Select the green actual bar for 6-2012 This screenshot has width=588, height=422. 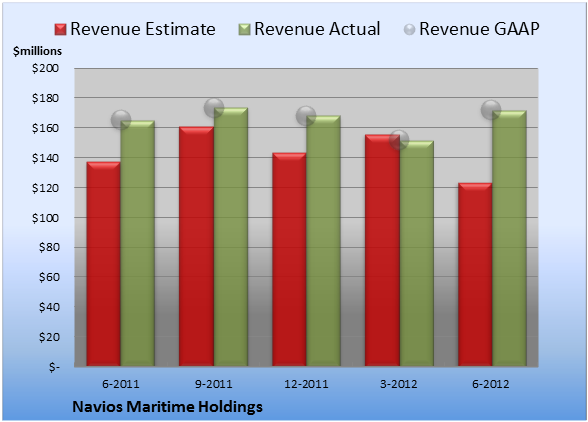pos(509,238)
